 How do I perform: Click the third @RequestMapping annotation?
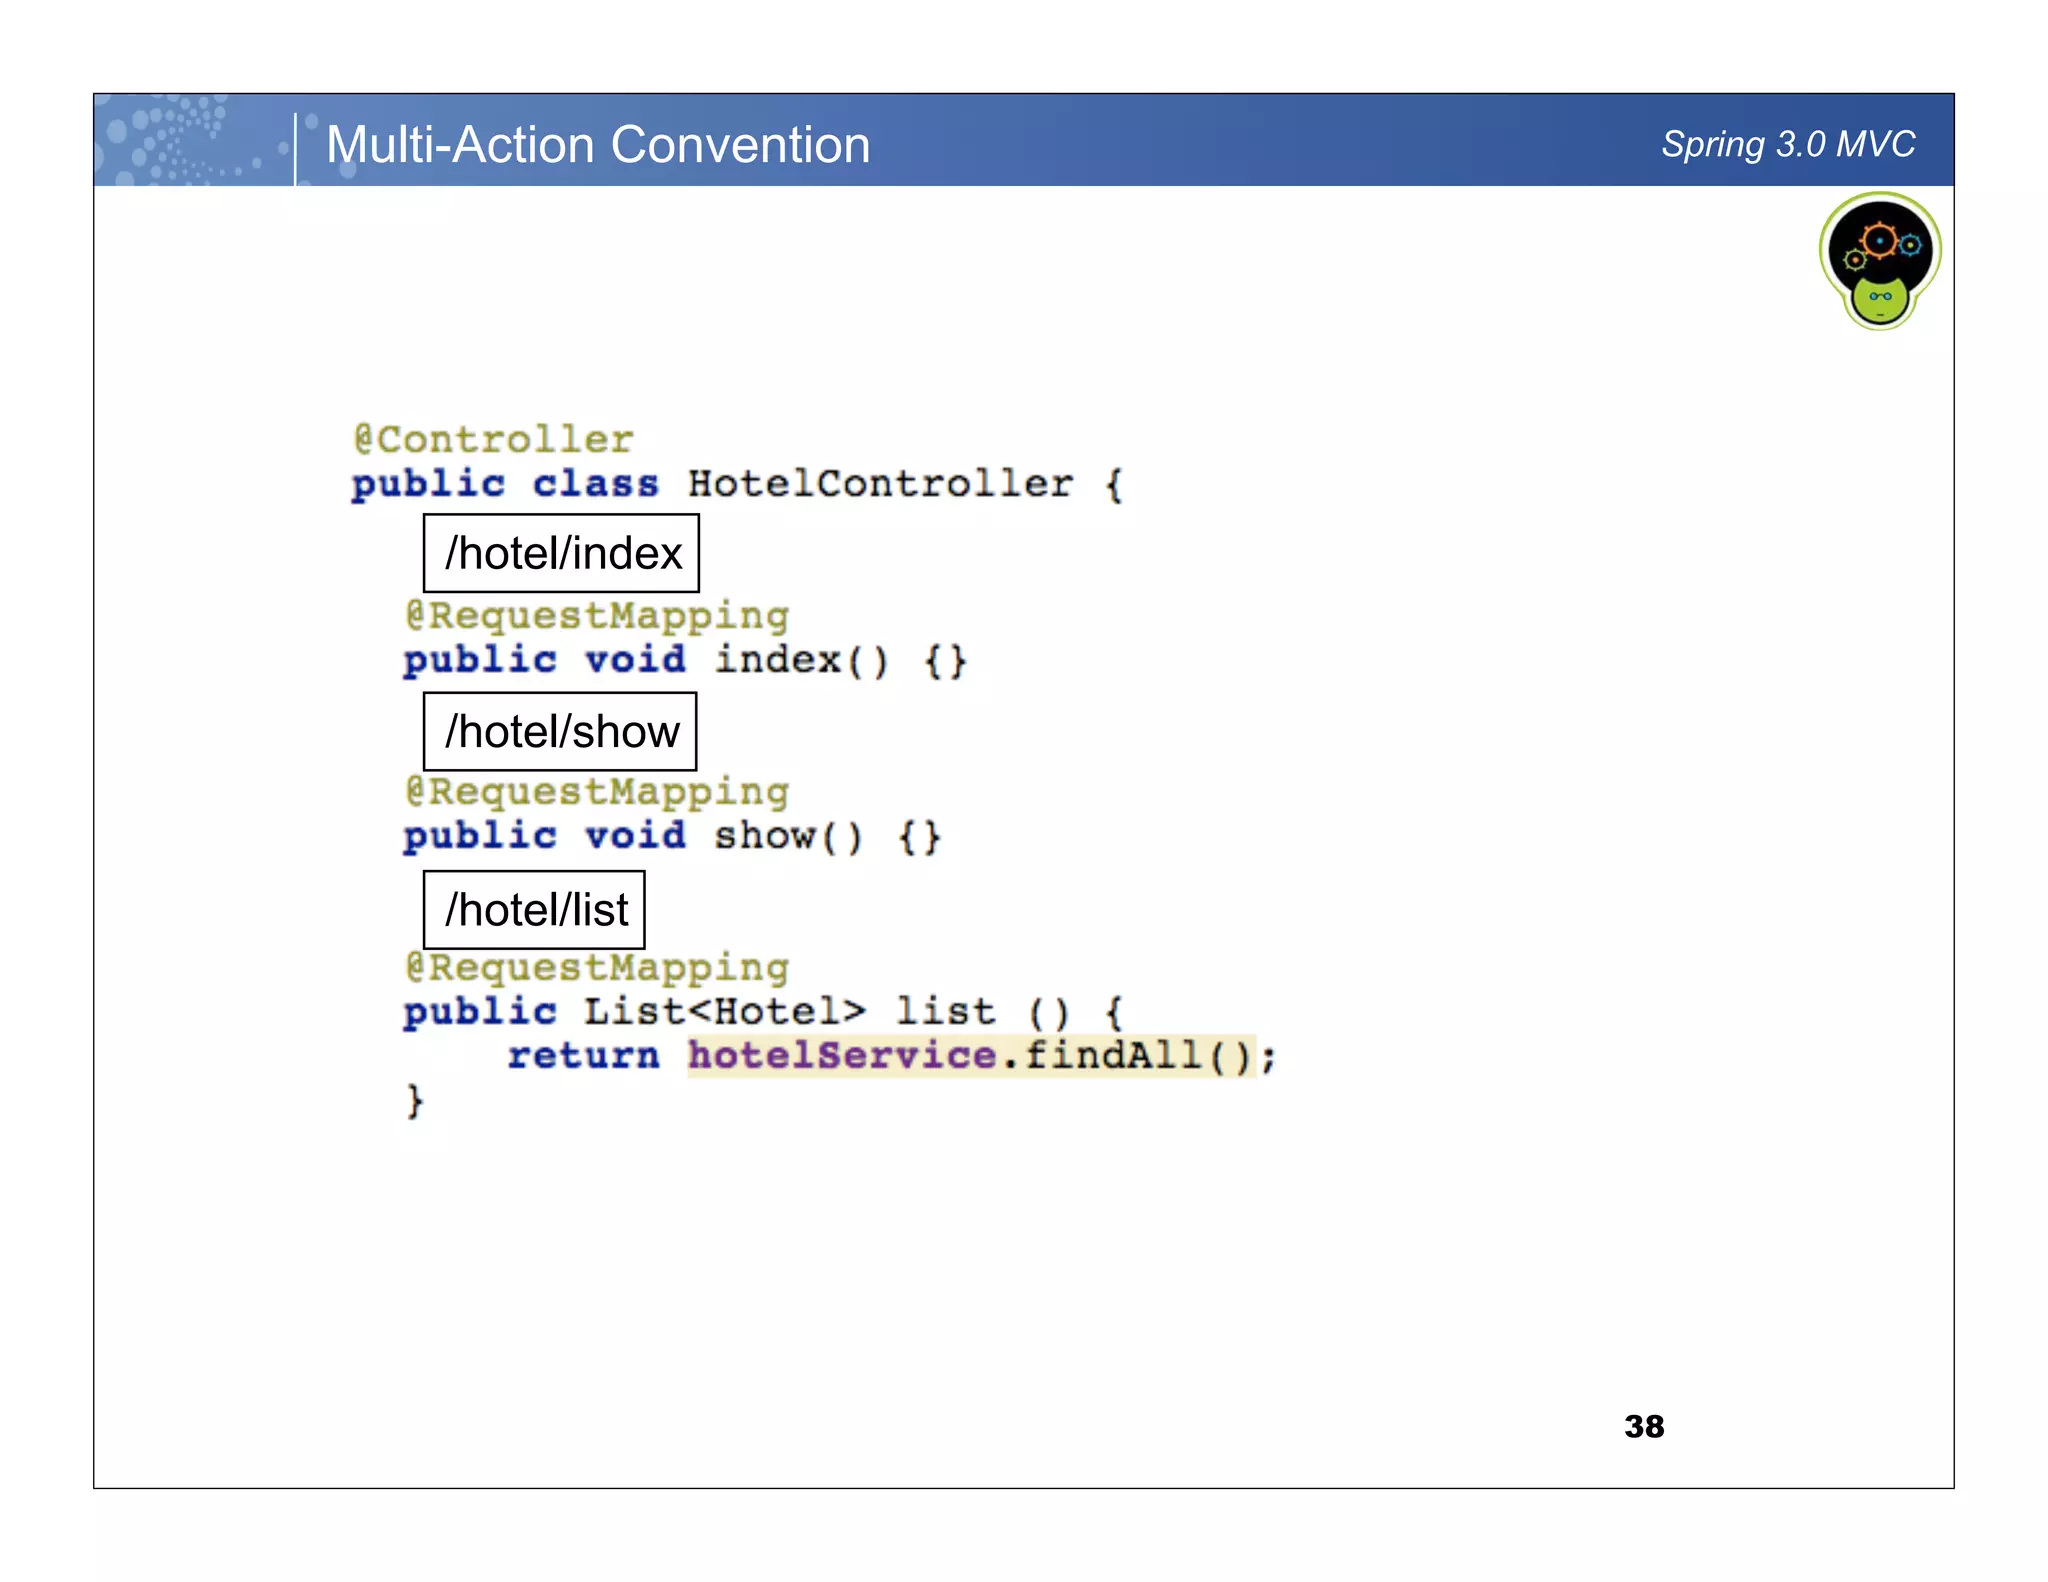pyautogui.click(x=597, y=967)
